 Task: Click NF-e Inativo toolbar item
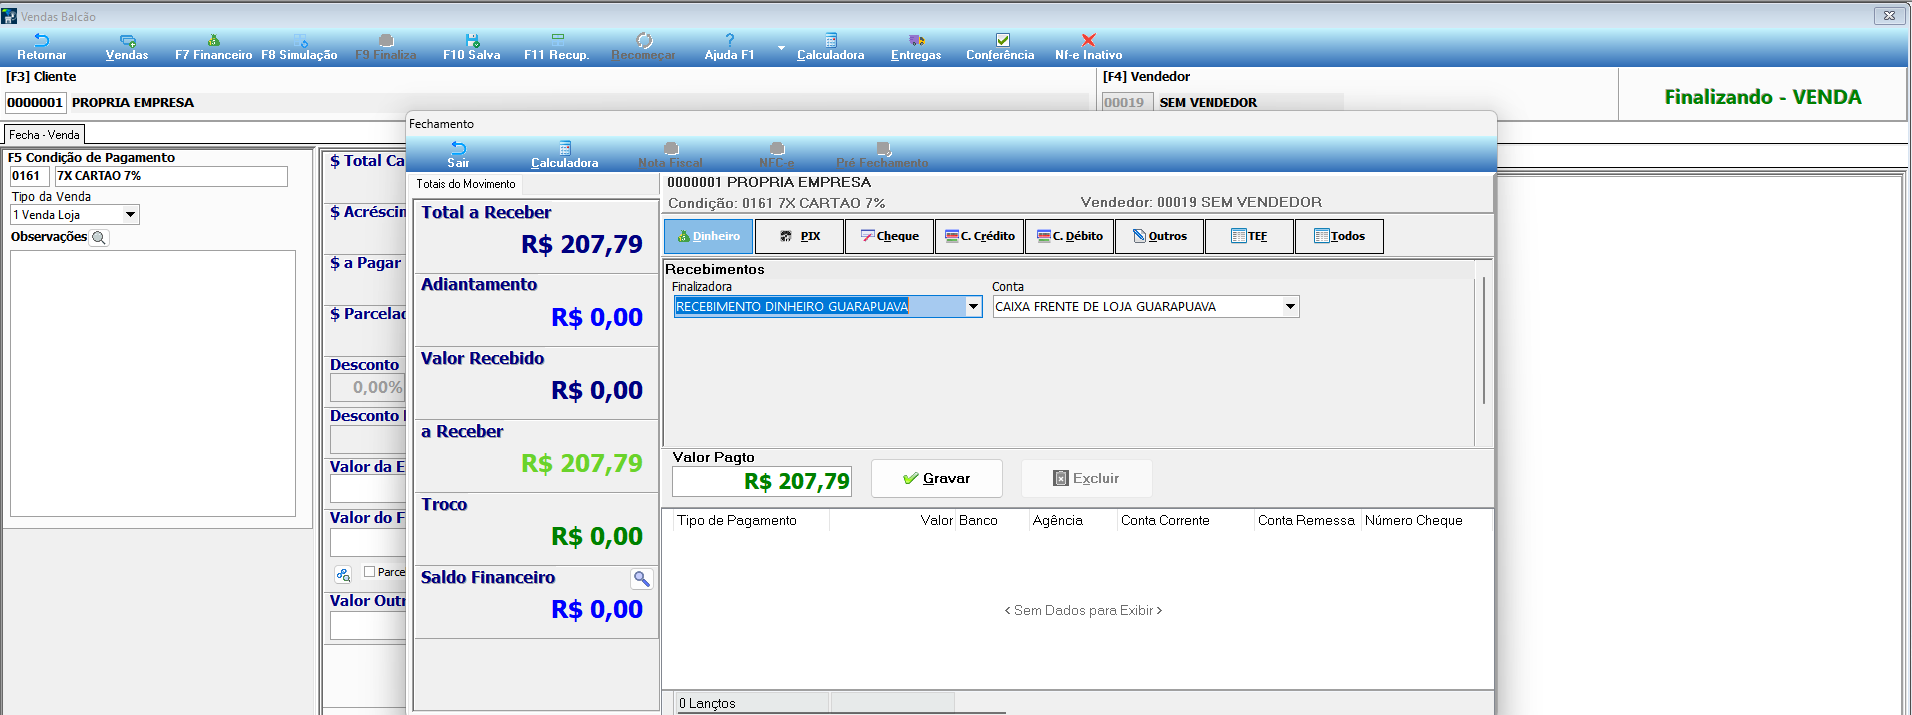point(1088,47)
